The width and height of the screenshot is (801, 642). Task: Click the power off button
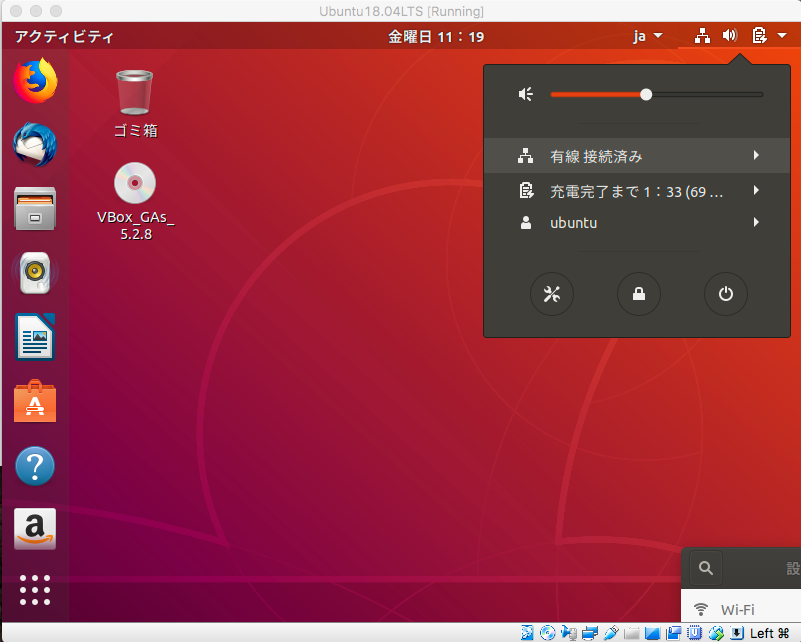[x=725, y=294]
